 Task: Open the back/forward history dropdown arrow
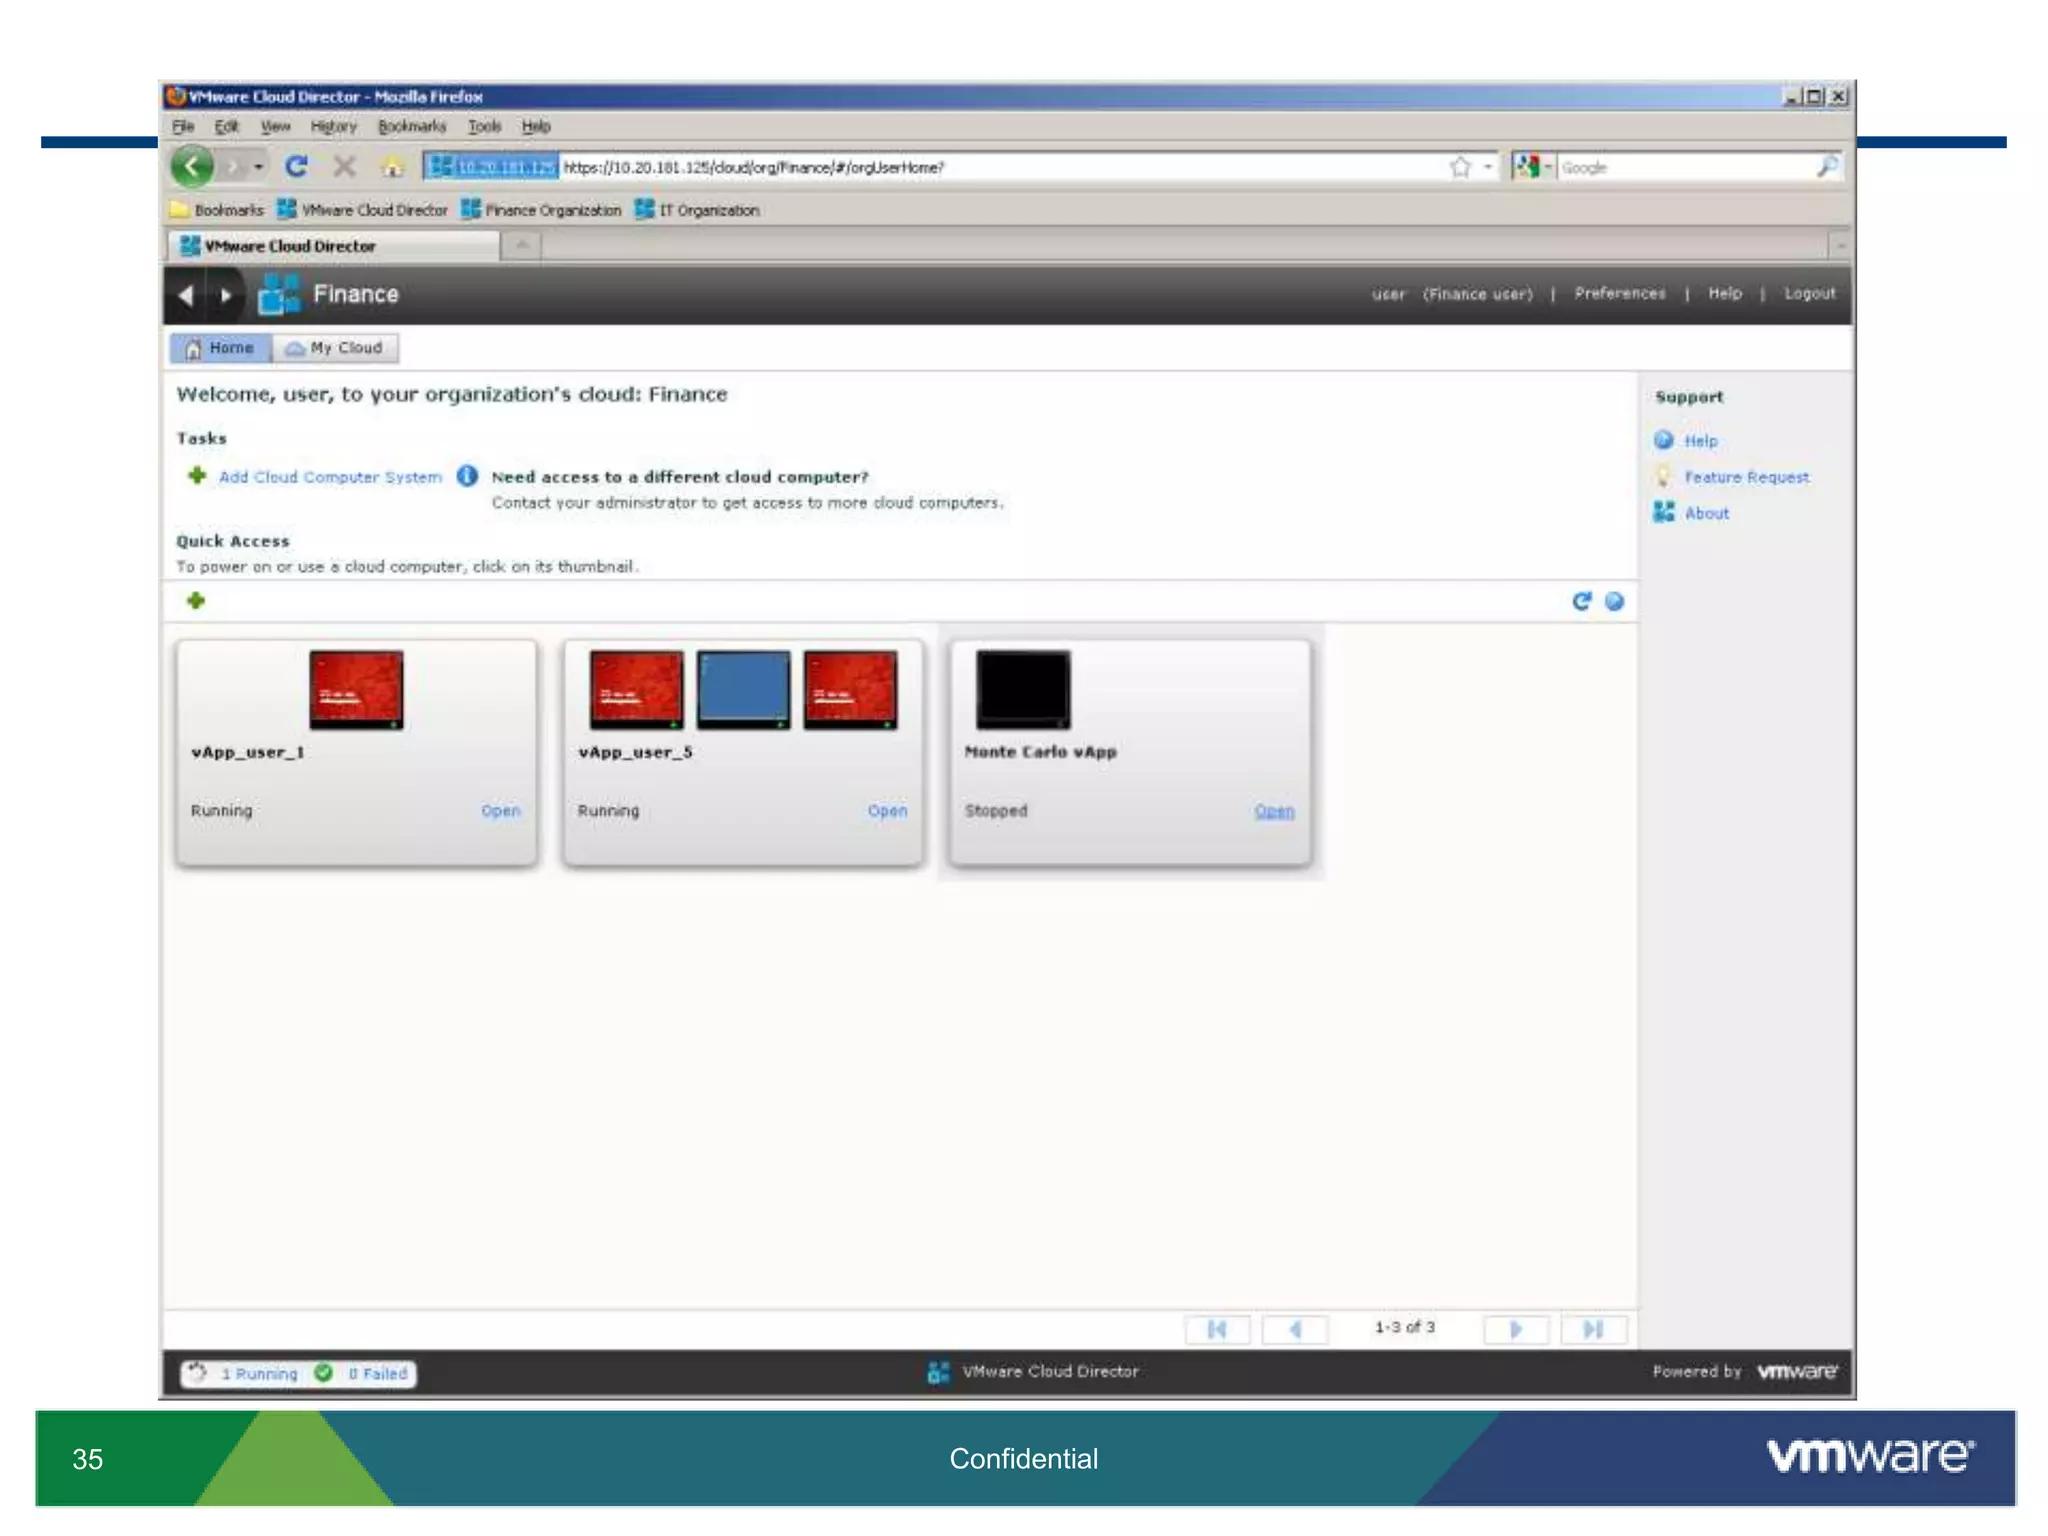[x=258, y=167]
